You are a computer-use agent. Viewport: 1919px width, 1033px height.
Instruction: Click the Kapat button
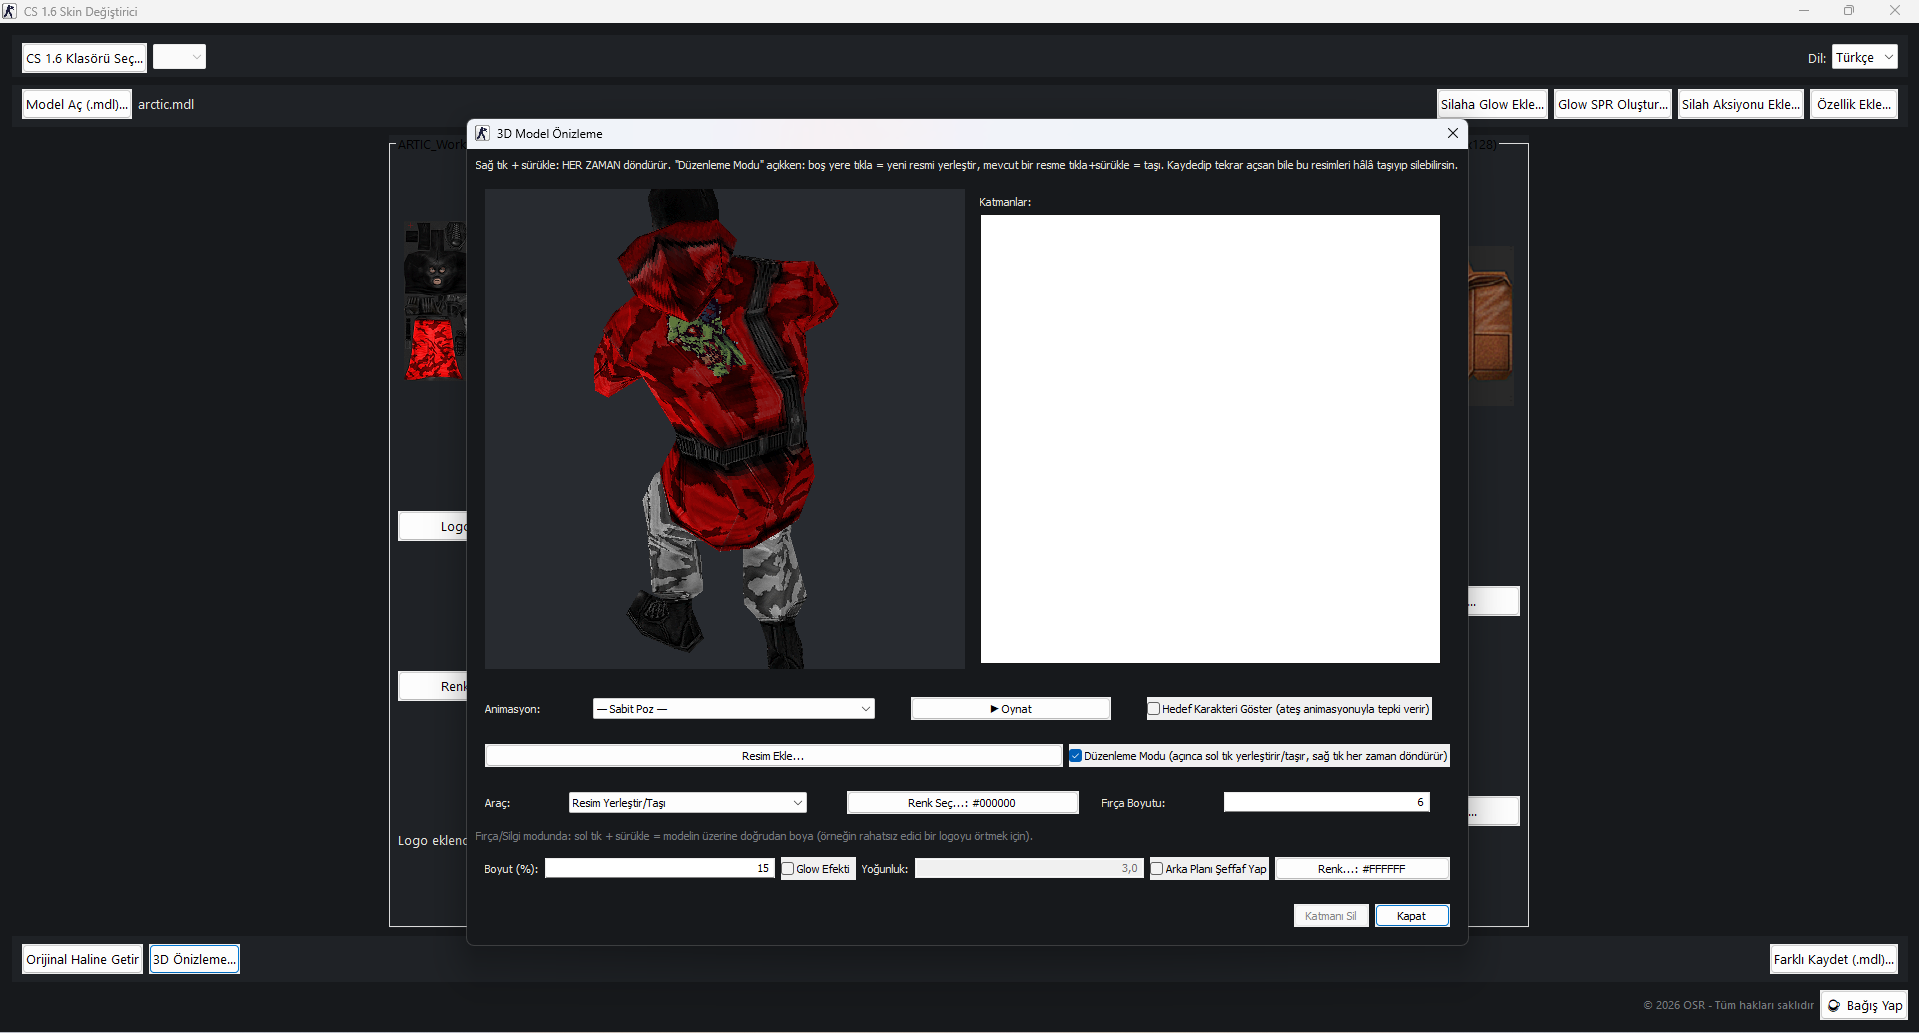click(1412, 916)
